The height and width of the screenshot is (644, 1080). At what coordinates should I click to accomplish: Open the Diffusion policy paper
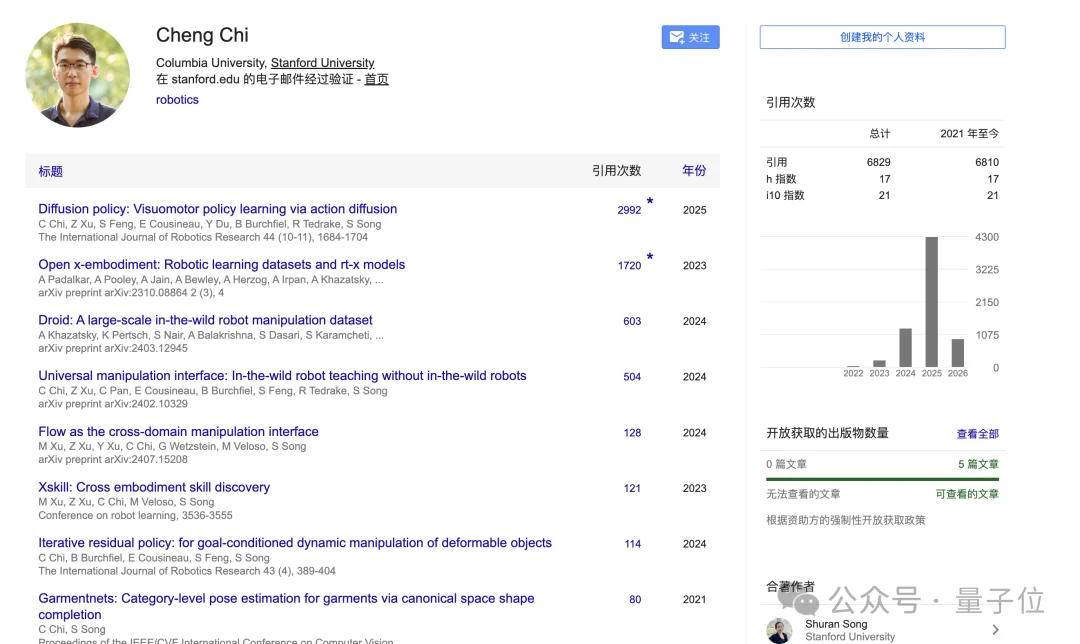pyautogui.click(x=217, y=209)
